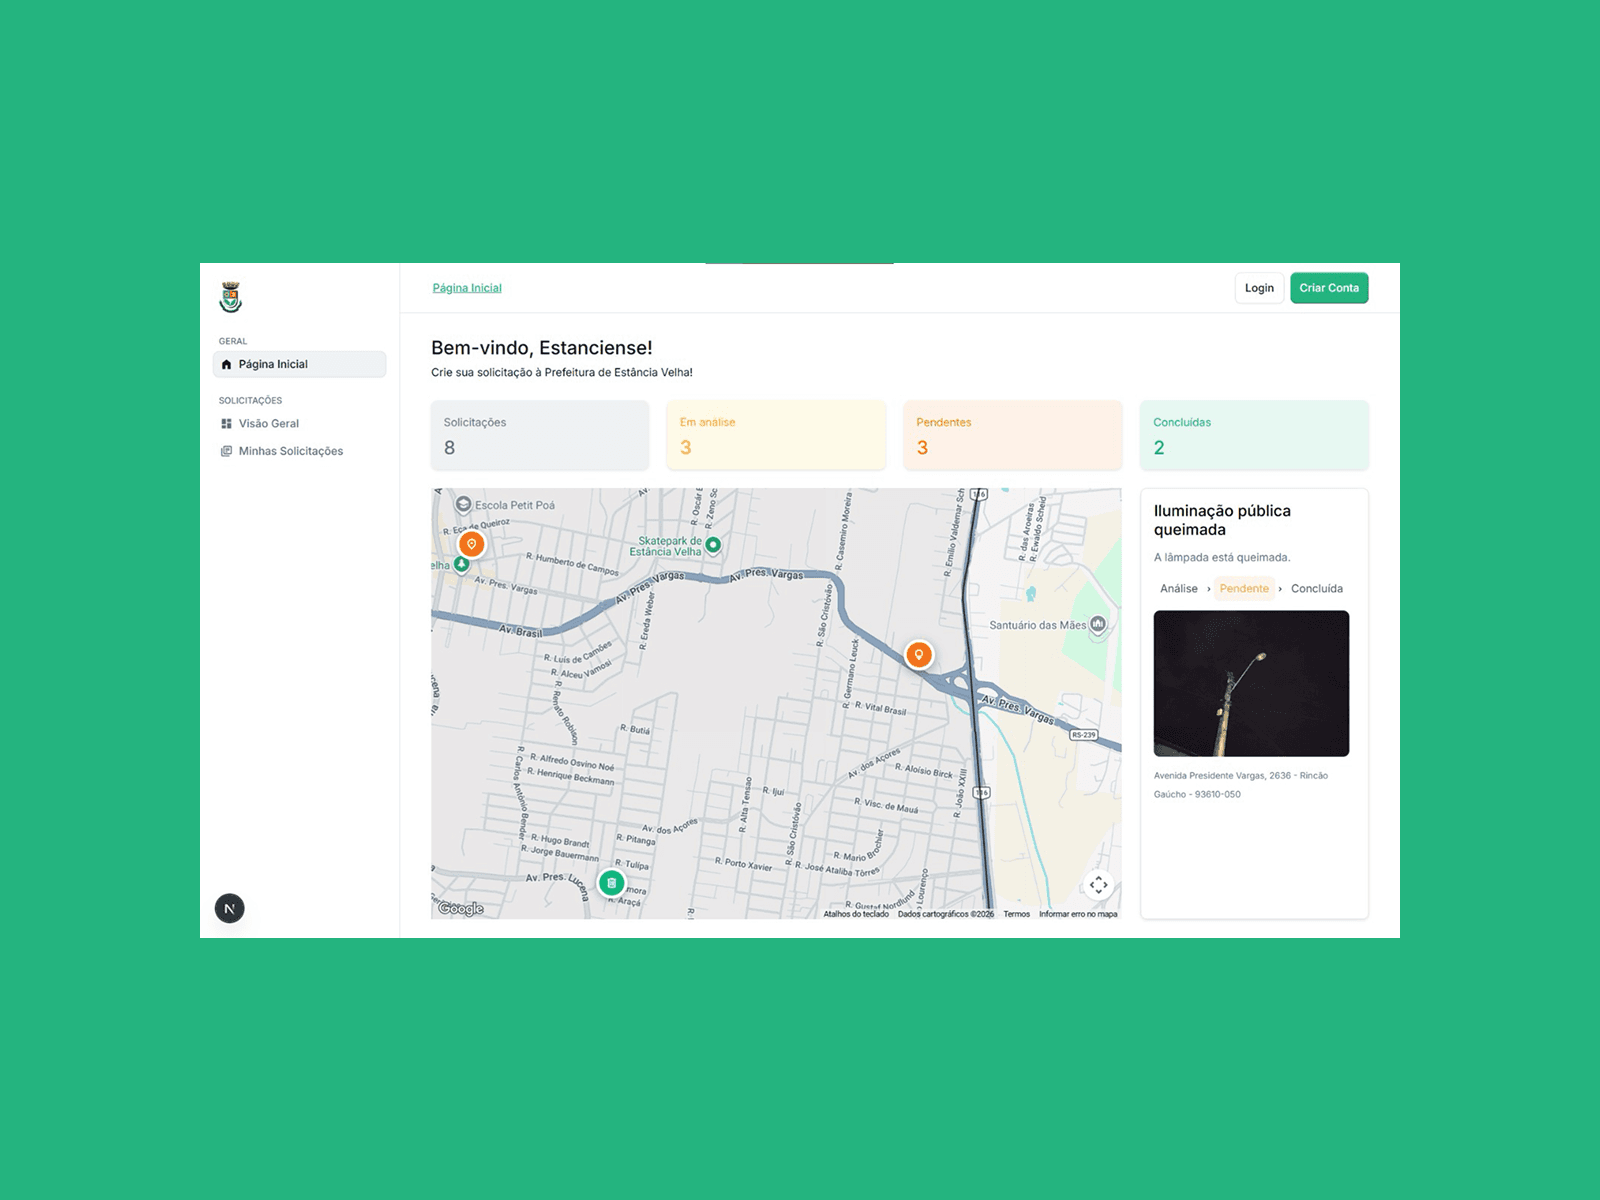Click the Santuário das Mães map pin
The height and width of the screenshot is (1200, 1600).
(x=1098, y=625)
